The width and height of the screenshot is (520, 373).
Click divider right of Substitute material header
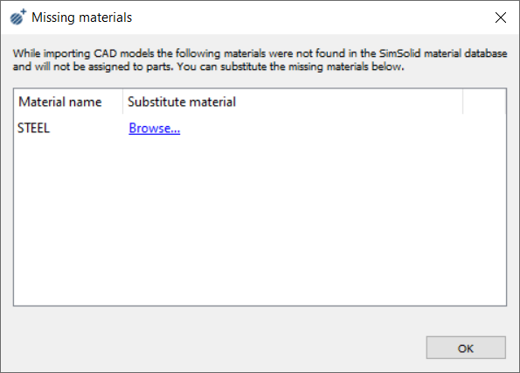(x=463, y=102)
